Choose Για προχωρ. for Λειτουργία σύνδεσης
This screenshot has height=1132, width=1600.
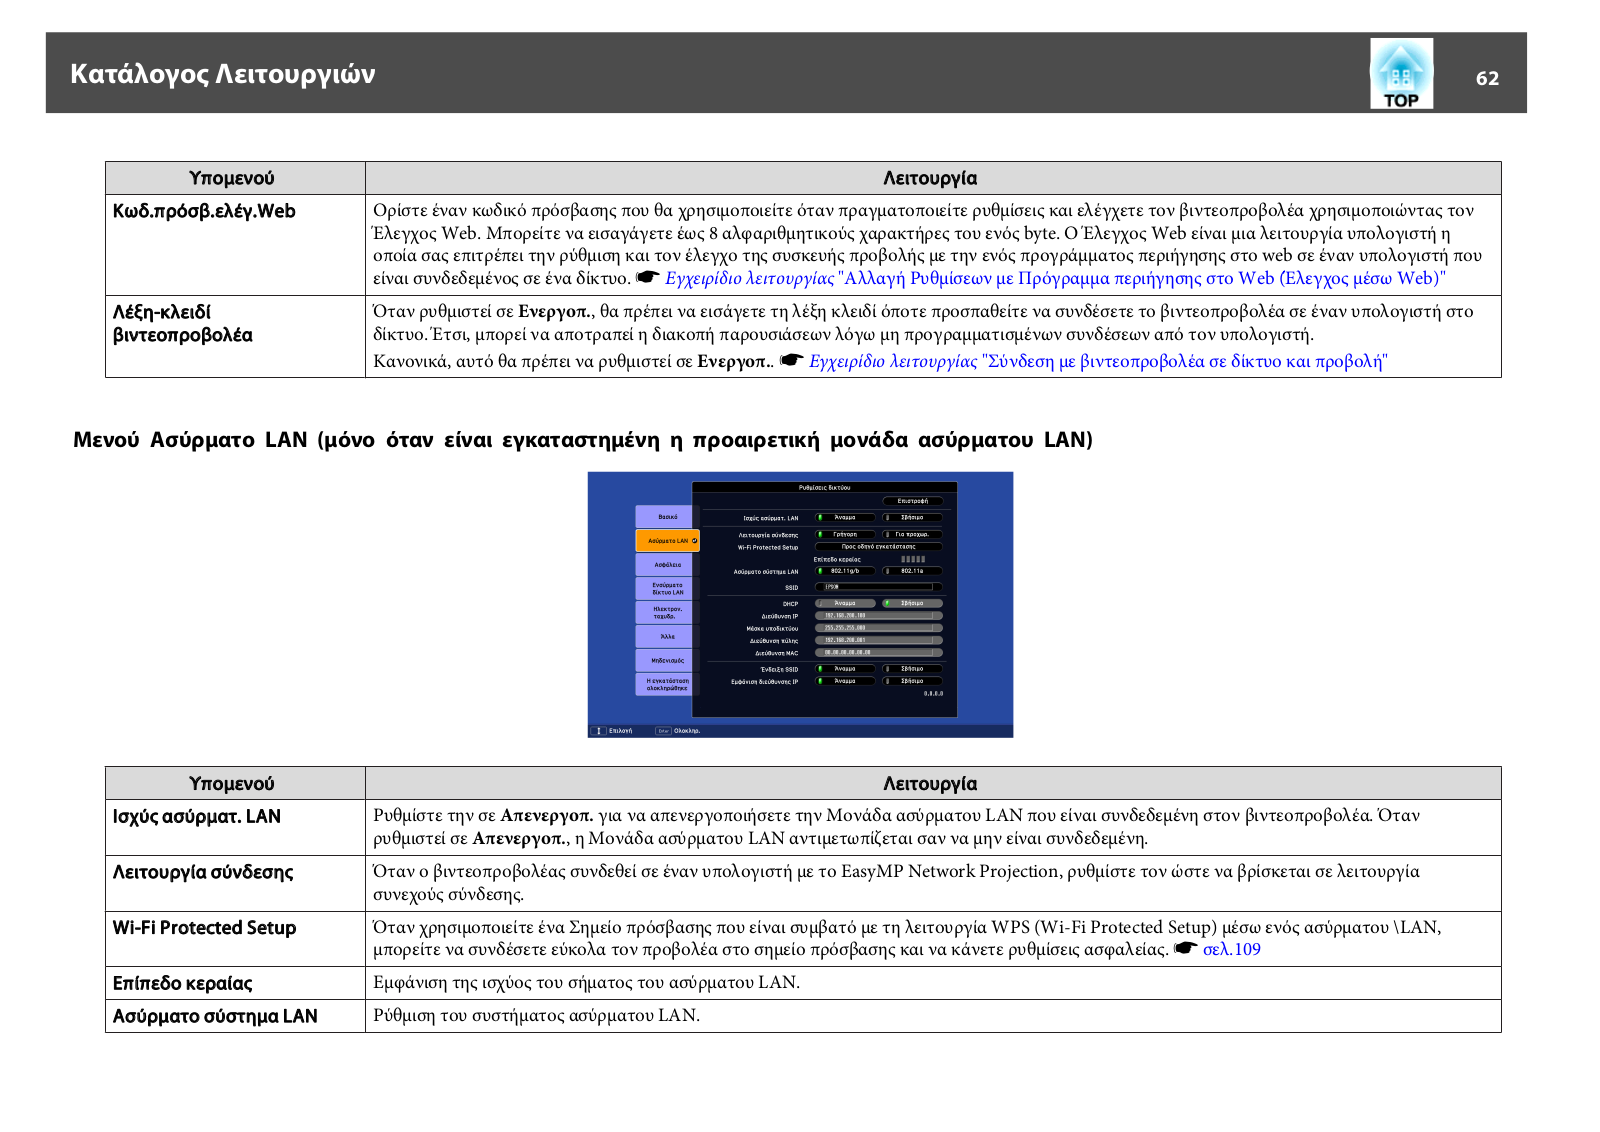point(912,534)
